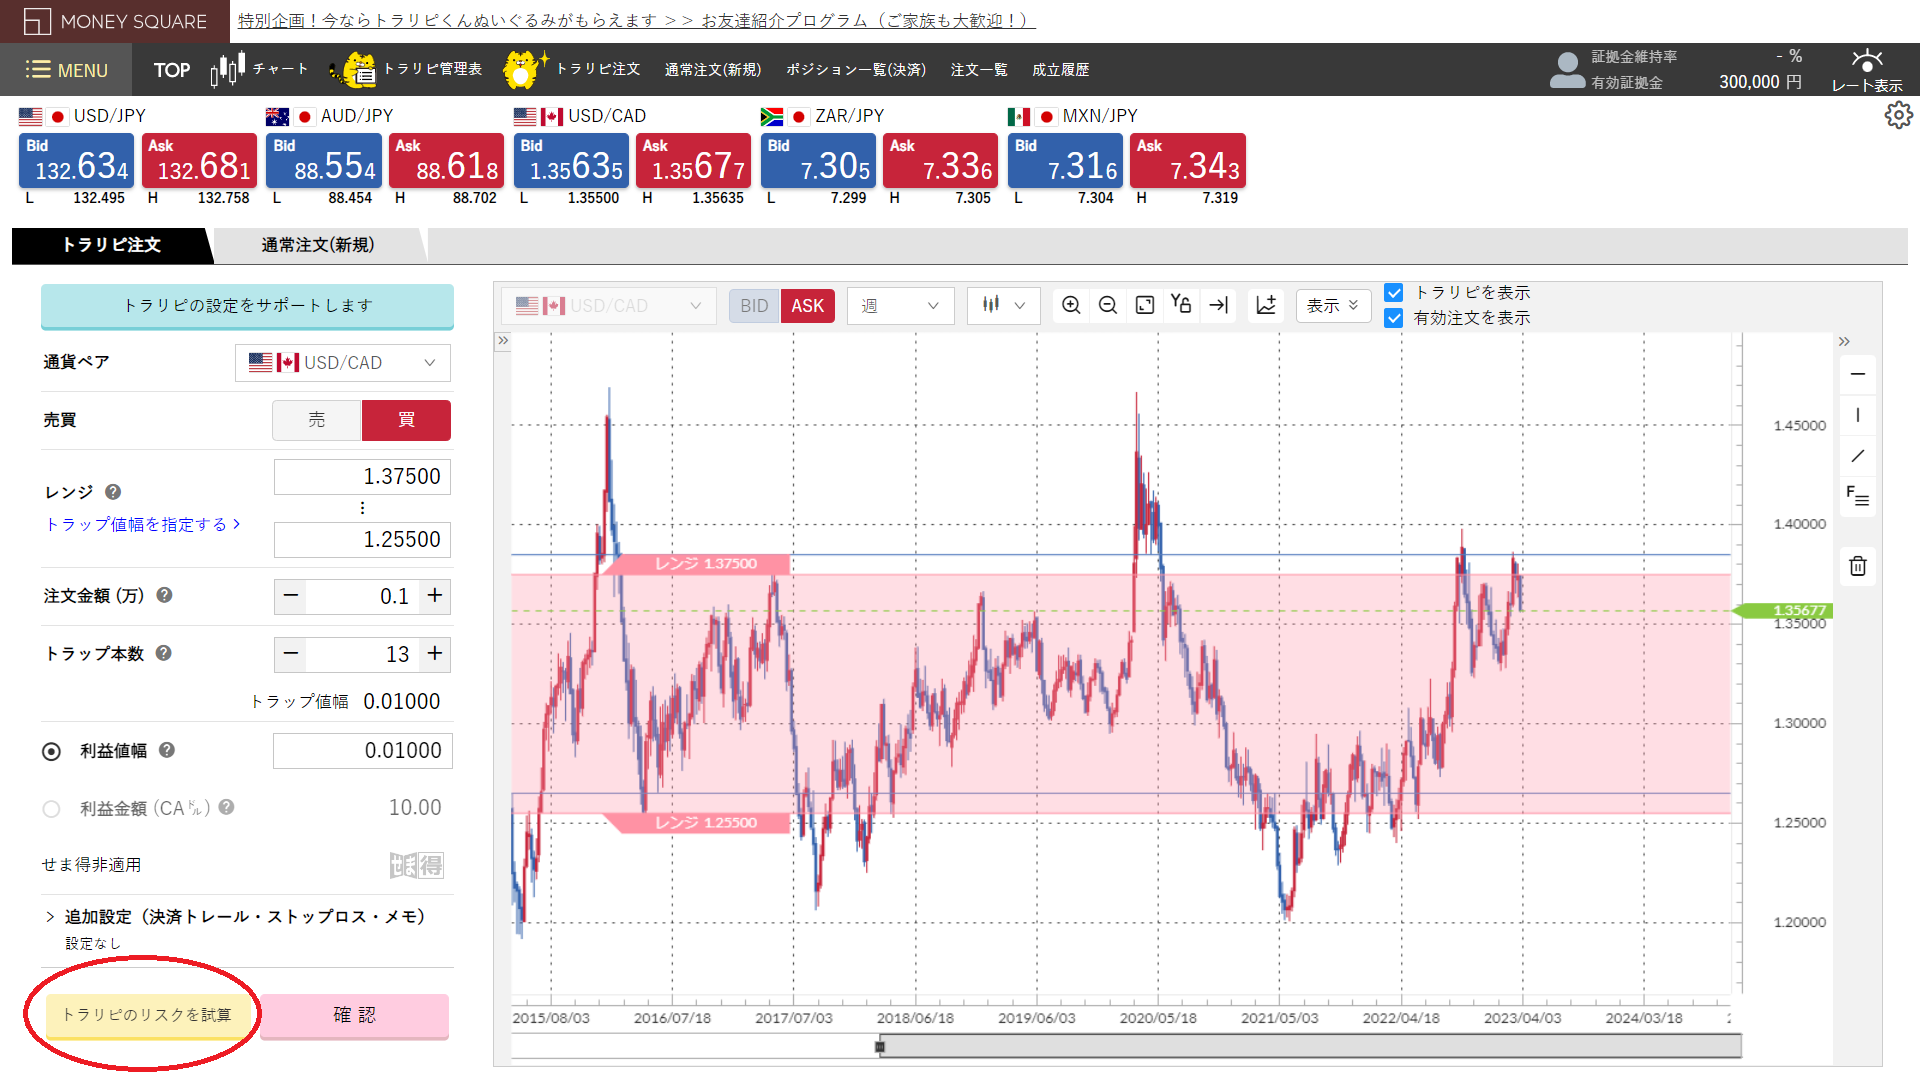
Task: Click トラリピのリスクを試算 button
Action: point(147,1015)
